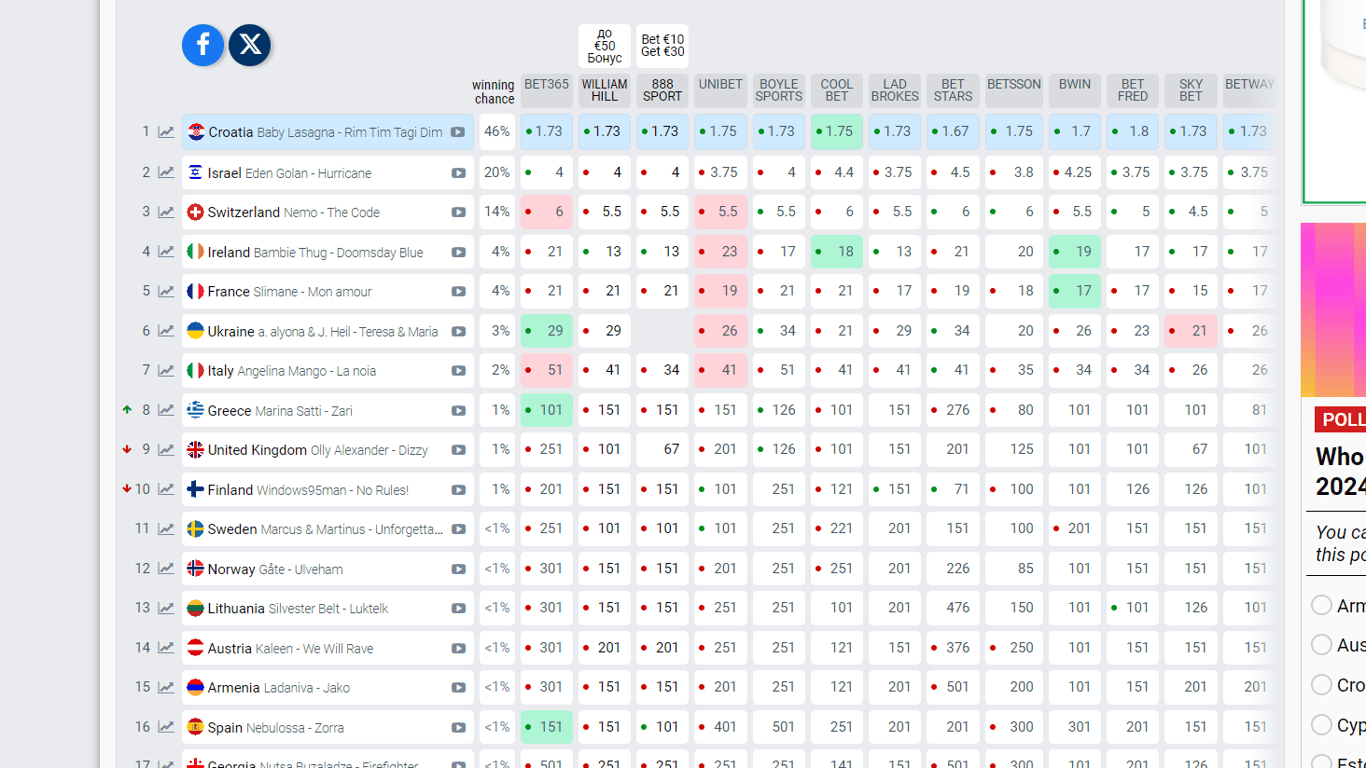Viewport: 1366px width, 768px height.
Task: Click the William Hill €50 bonus offer
Action: (604, 46)
